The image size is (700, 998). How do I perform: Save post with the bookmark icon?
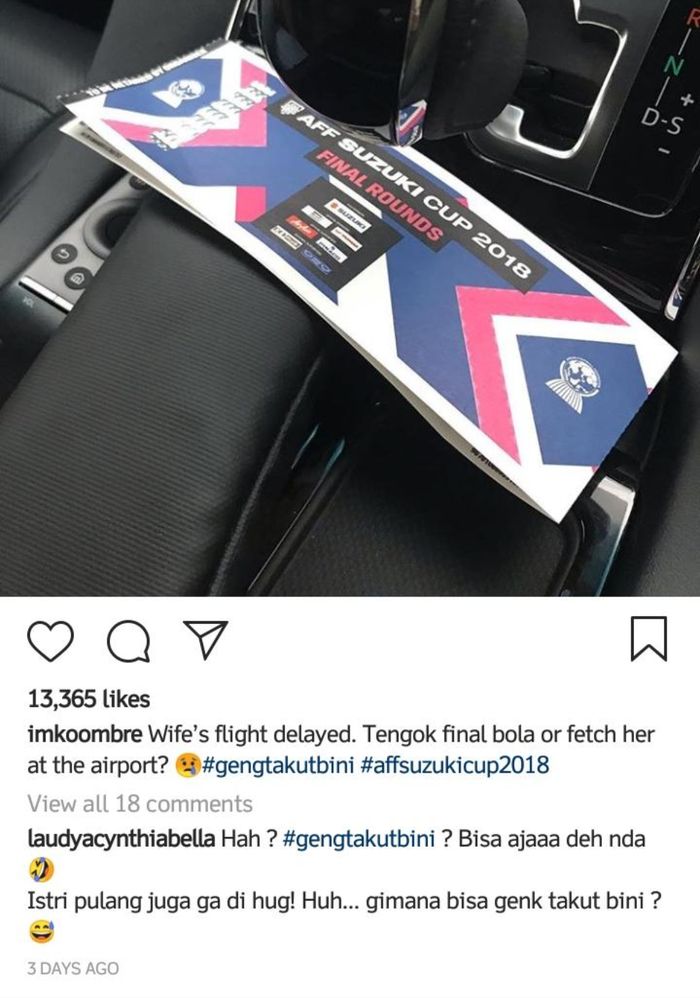648,638
